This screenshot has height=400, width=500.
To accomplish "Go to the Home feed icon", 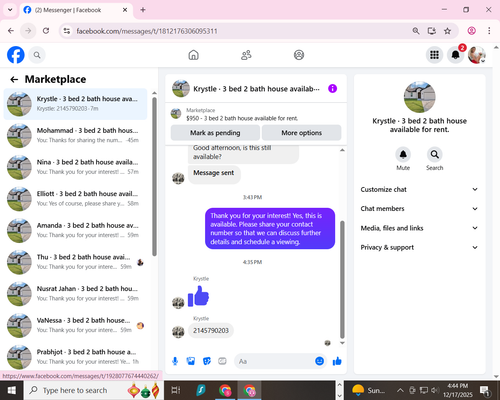I will pos(193,55).
